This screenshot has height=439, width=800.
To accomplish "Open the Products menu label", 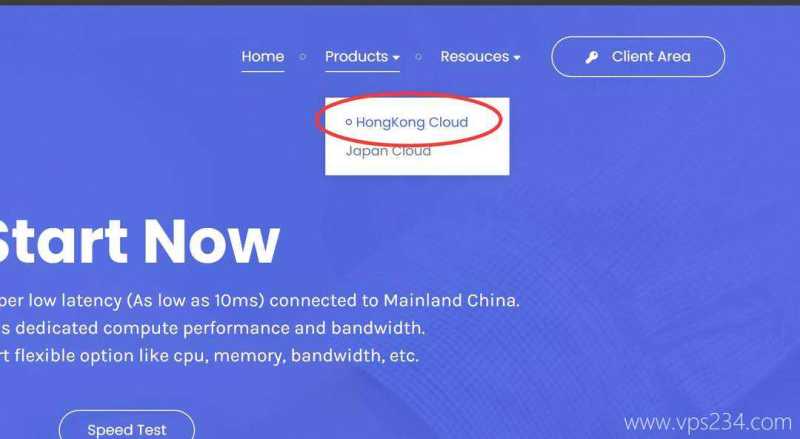I will pos(357,56).
